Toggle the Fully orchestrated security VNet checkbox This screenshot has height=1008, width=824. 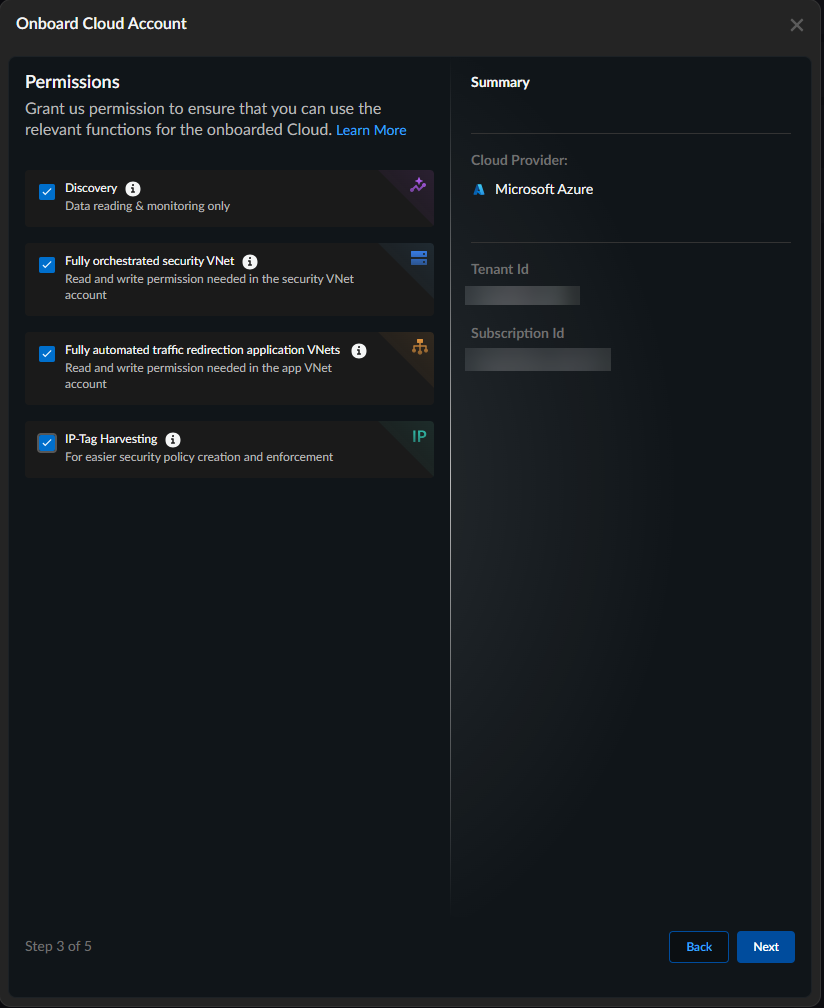coord(47,265)
